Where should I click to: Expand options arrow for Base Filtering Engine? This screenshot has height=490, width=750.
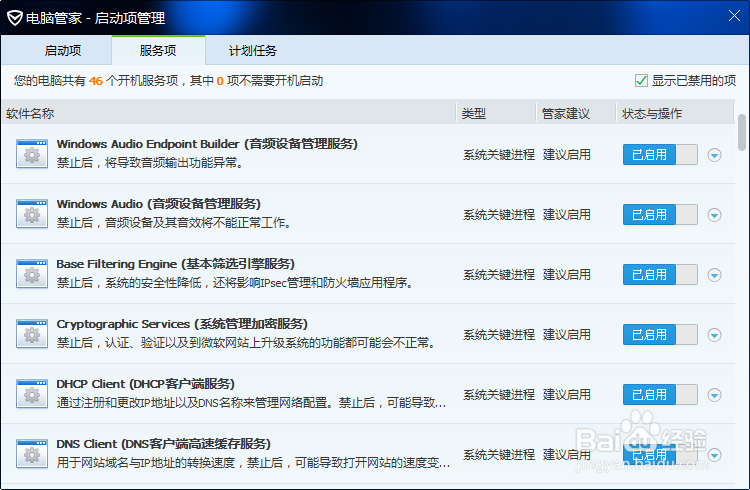point(715,275)
